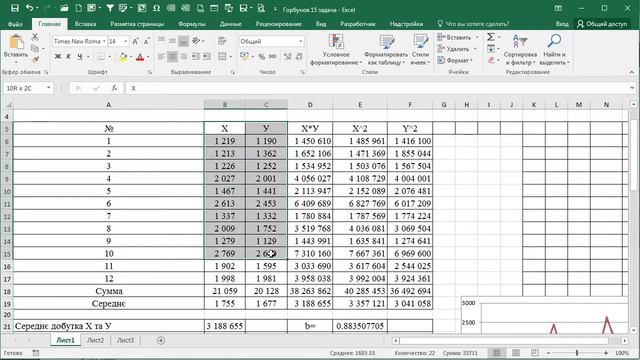This screenshot has width=640, height=360.
Task: Apply yellow fill color to cells
Action: pyautogui.click(x=123, y=57)
